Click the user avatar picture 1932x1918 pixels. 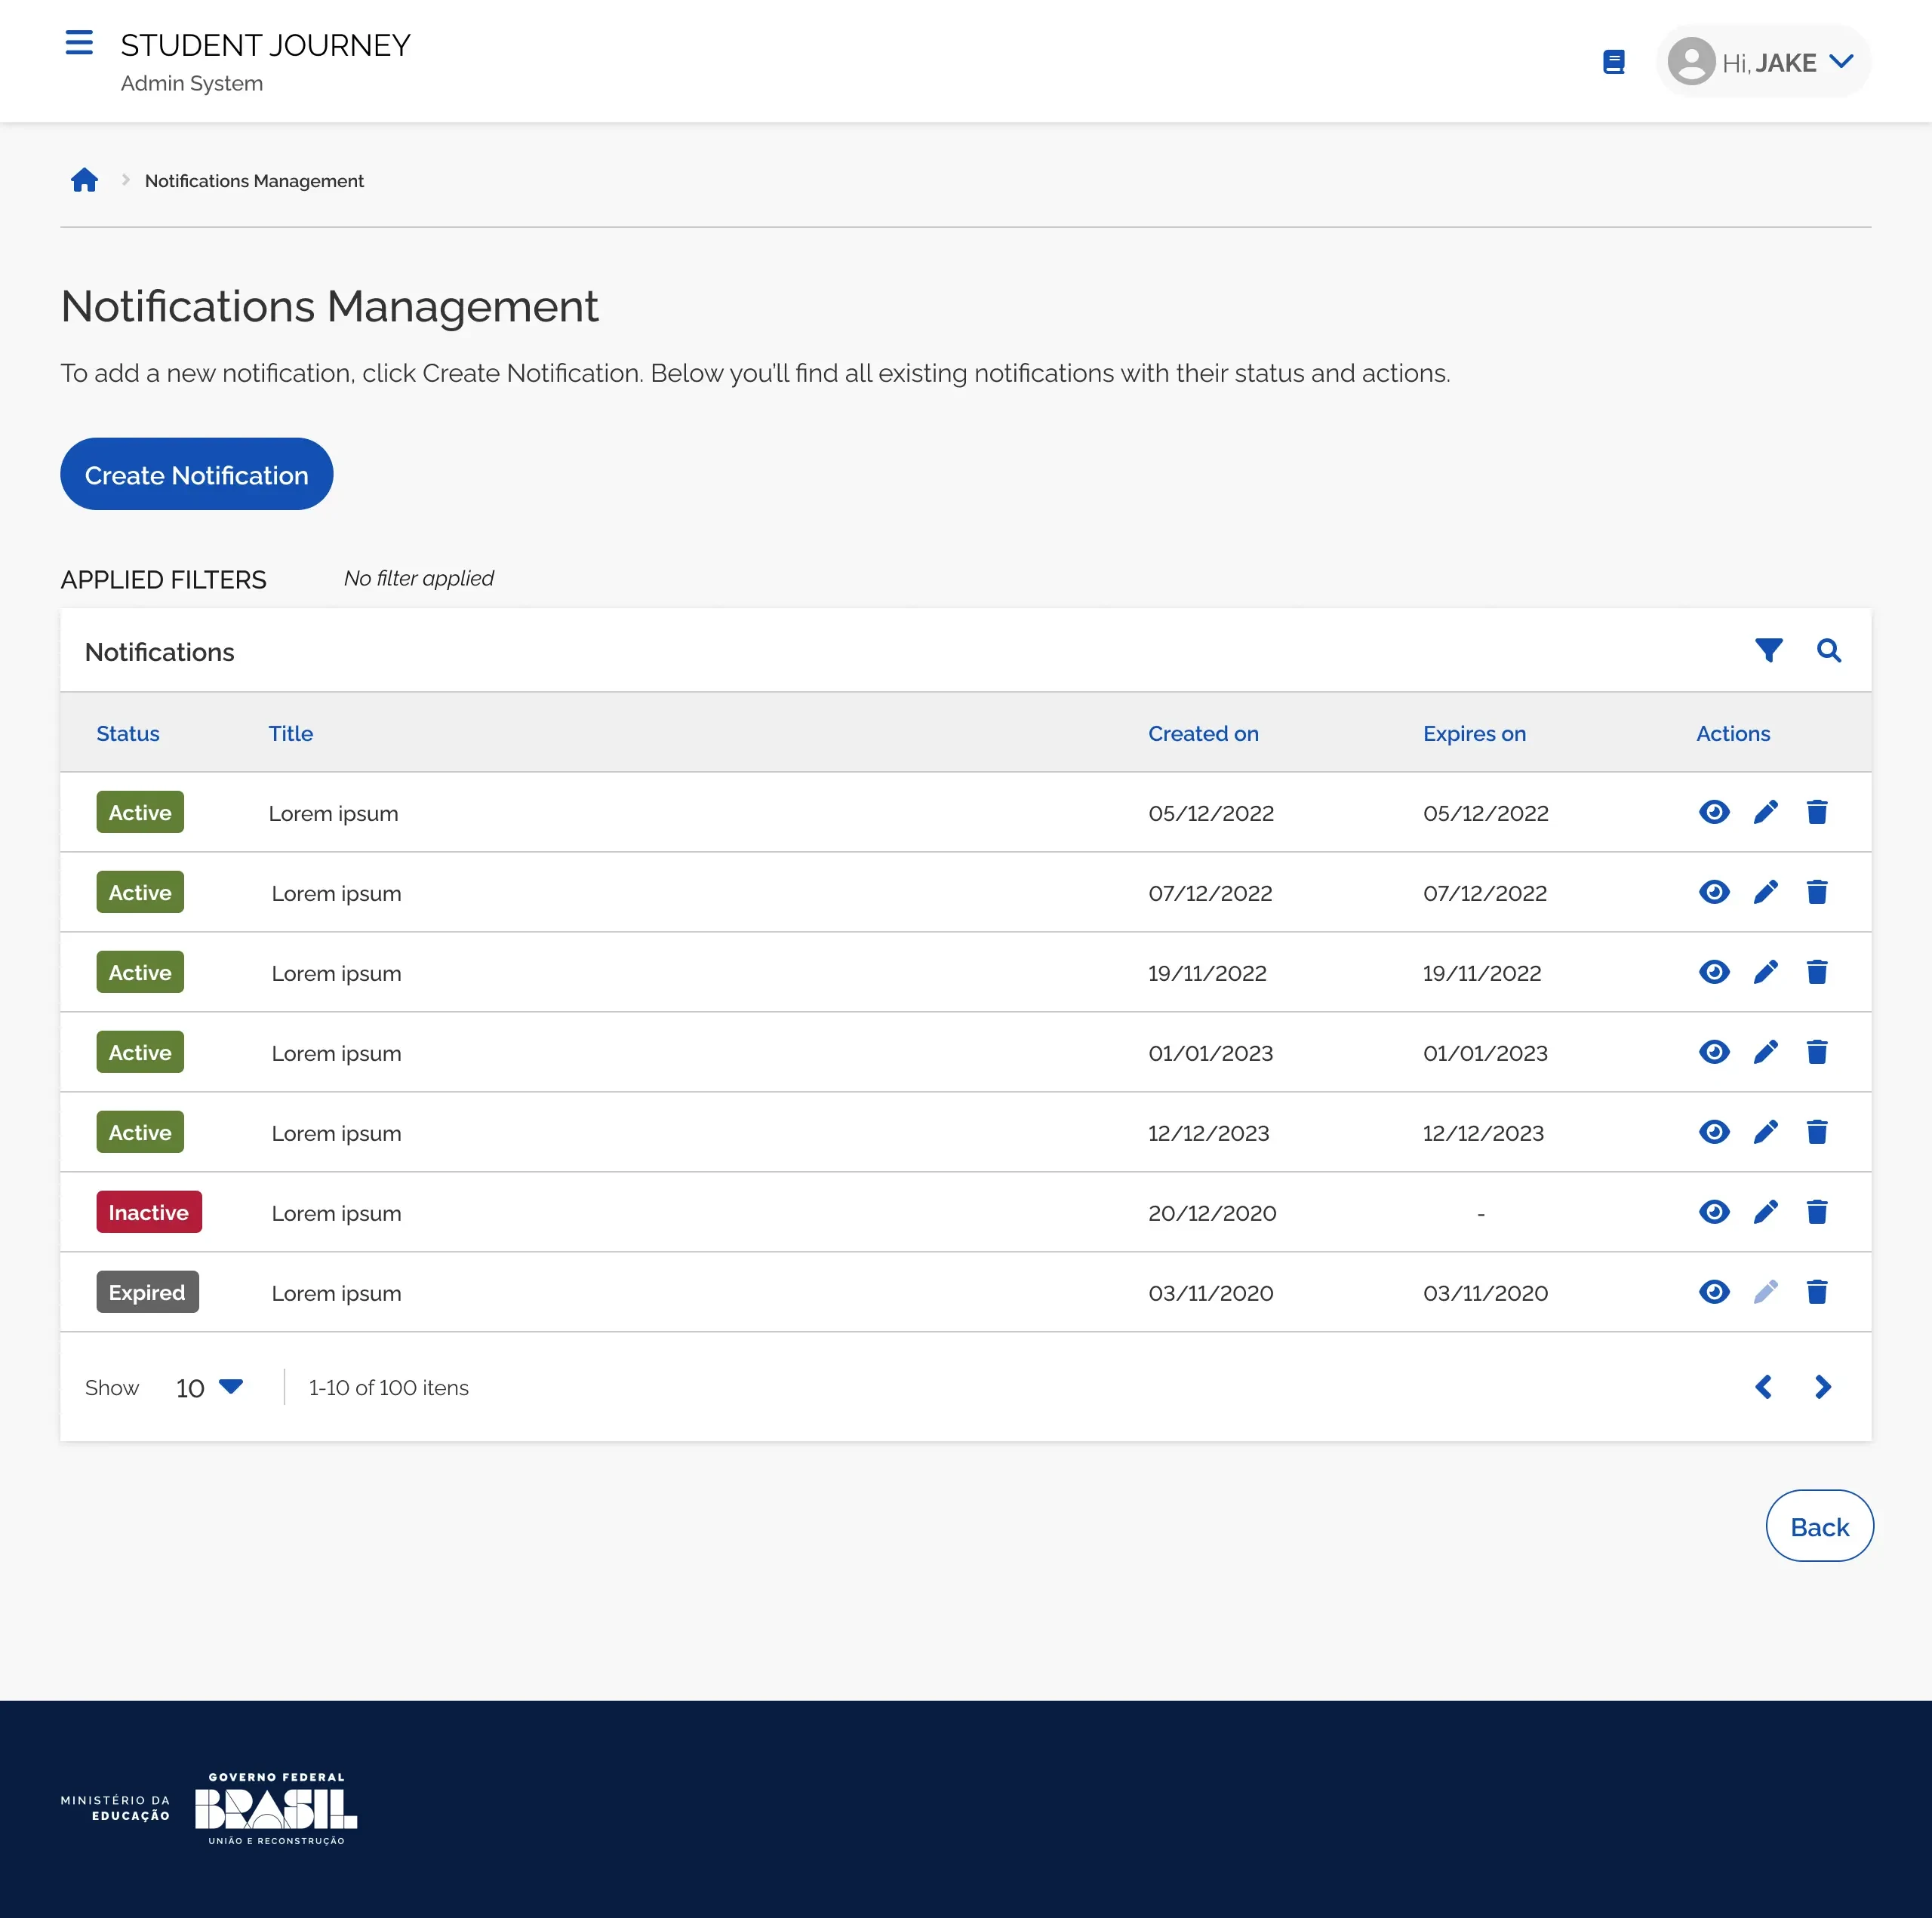coord(1692,61)
